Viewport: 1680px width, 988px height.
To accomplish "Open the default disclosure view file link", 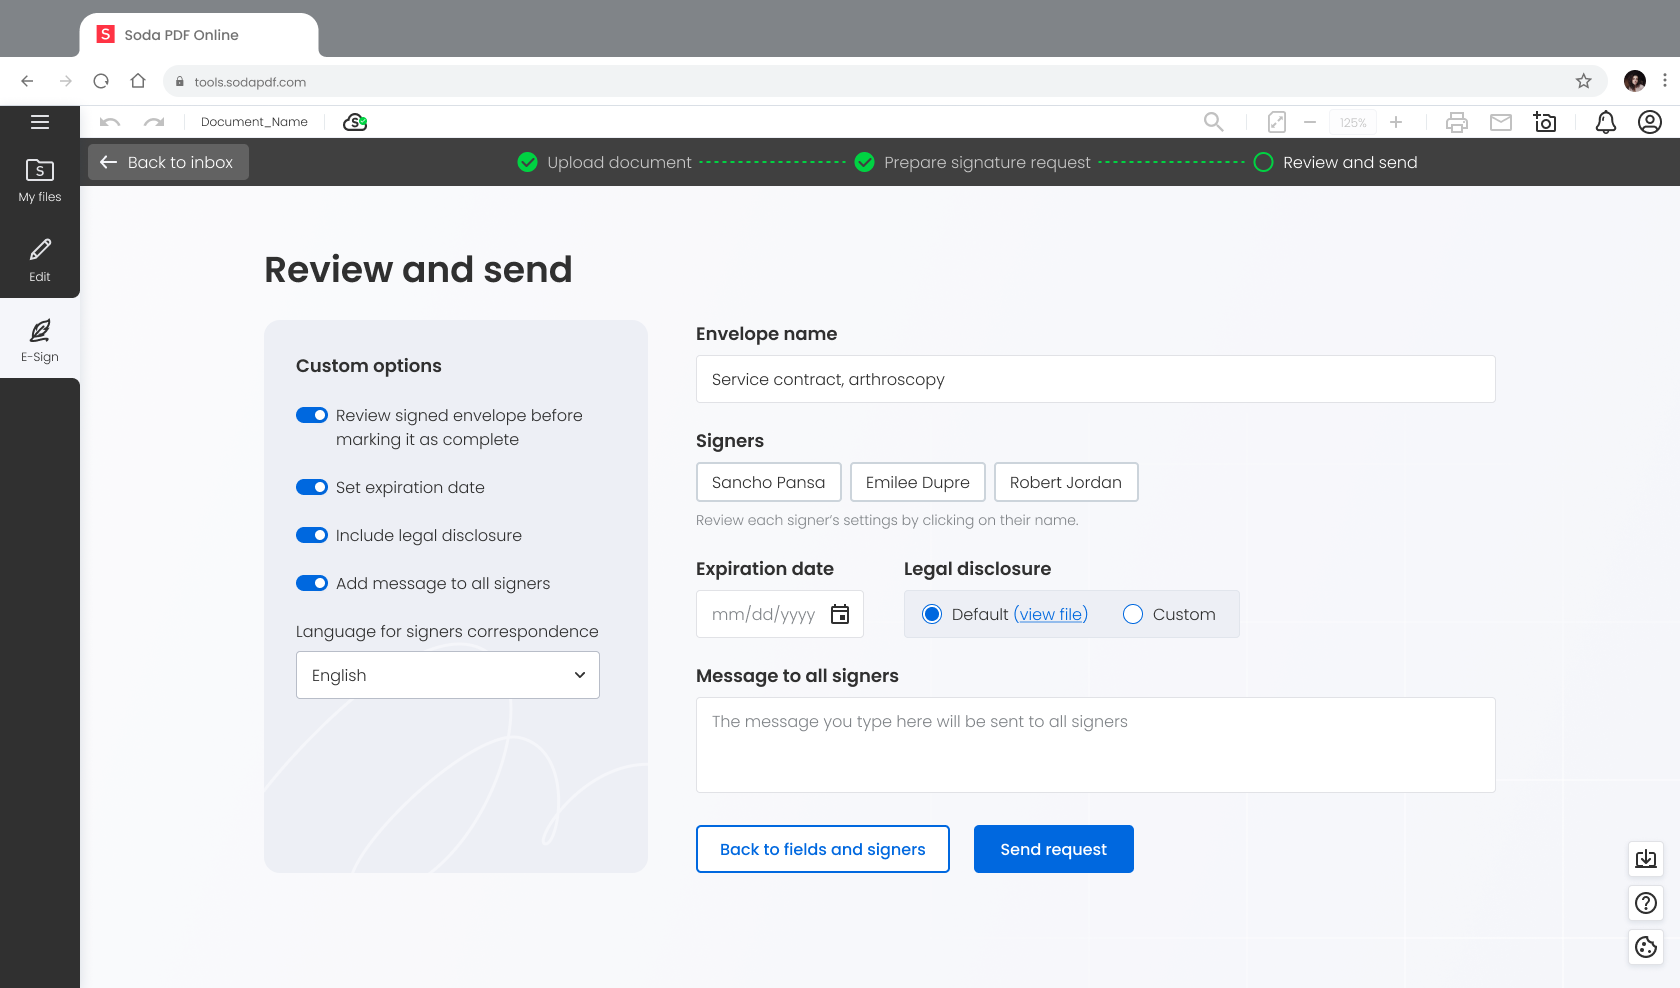I will coord(1050,614).
